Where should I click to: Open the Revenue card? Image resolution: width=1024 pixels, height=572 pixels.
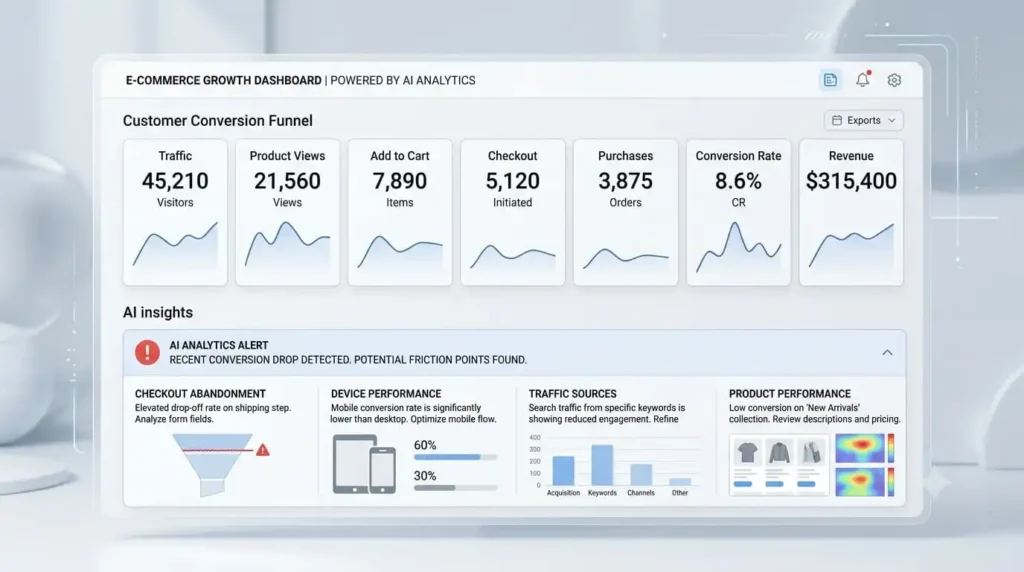(851, 212)
